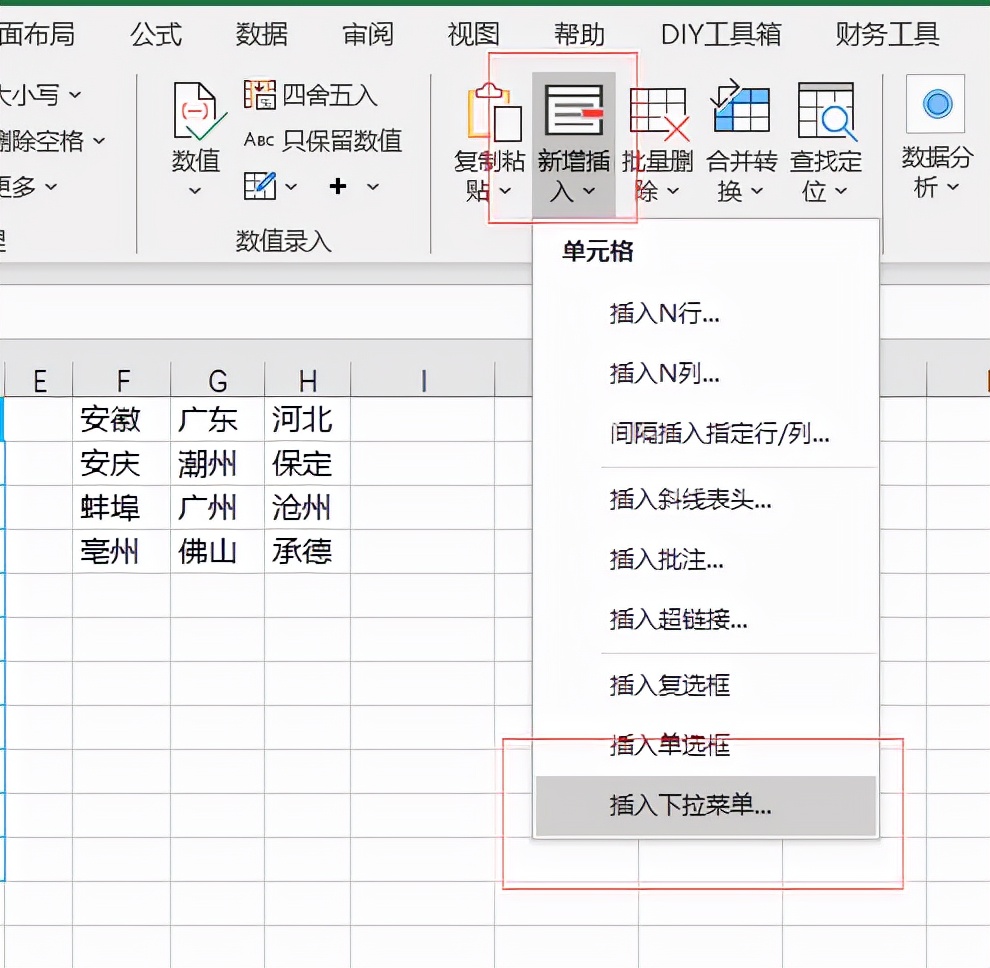The width and height of the screenshot is (990, 968).
Task: Choose 插入N列 from the menu
Action: click(x=706, y=374)
